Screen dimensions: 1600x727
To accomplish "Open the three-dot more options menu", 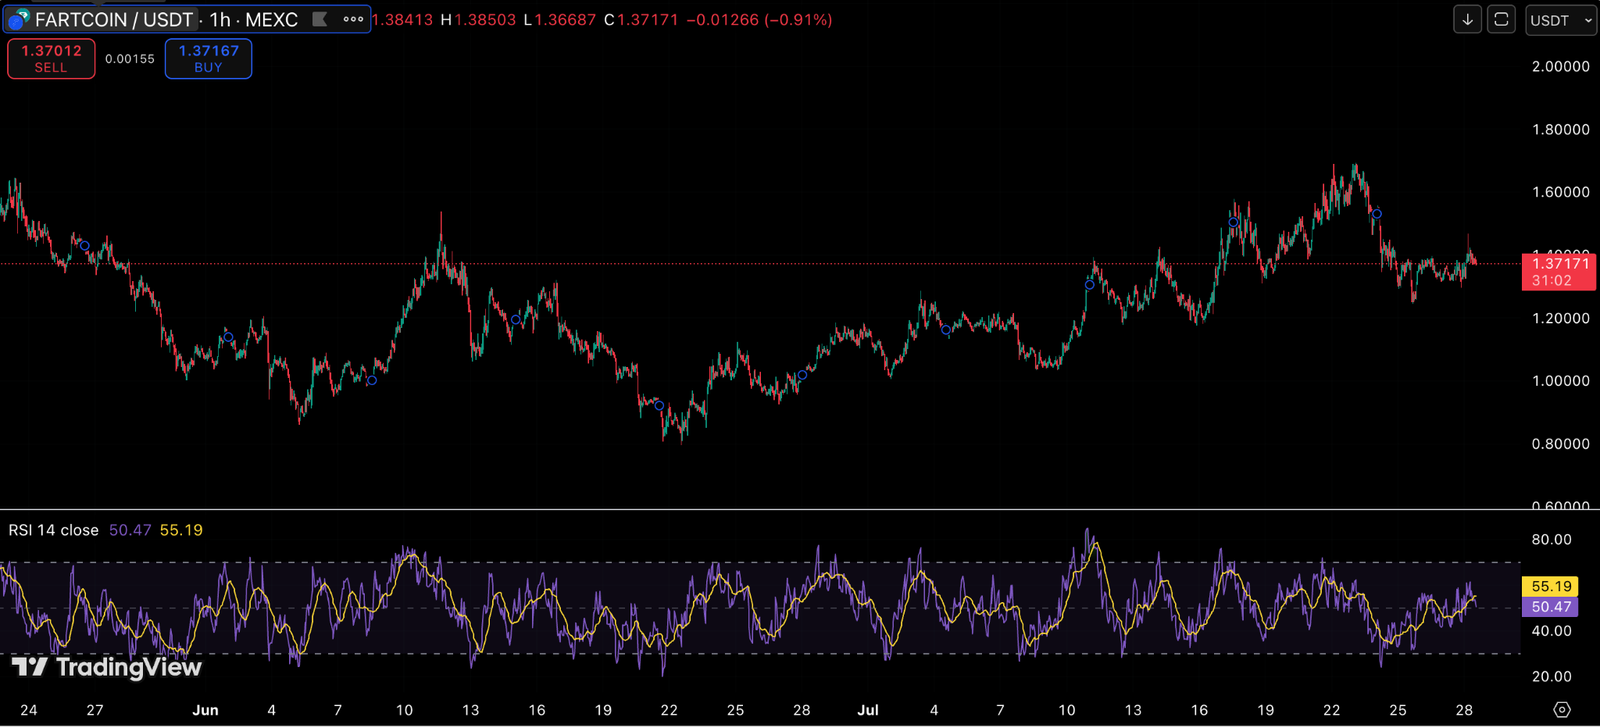I will click(353, 19).
